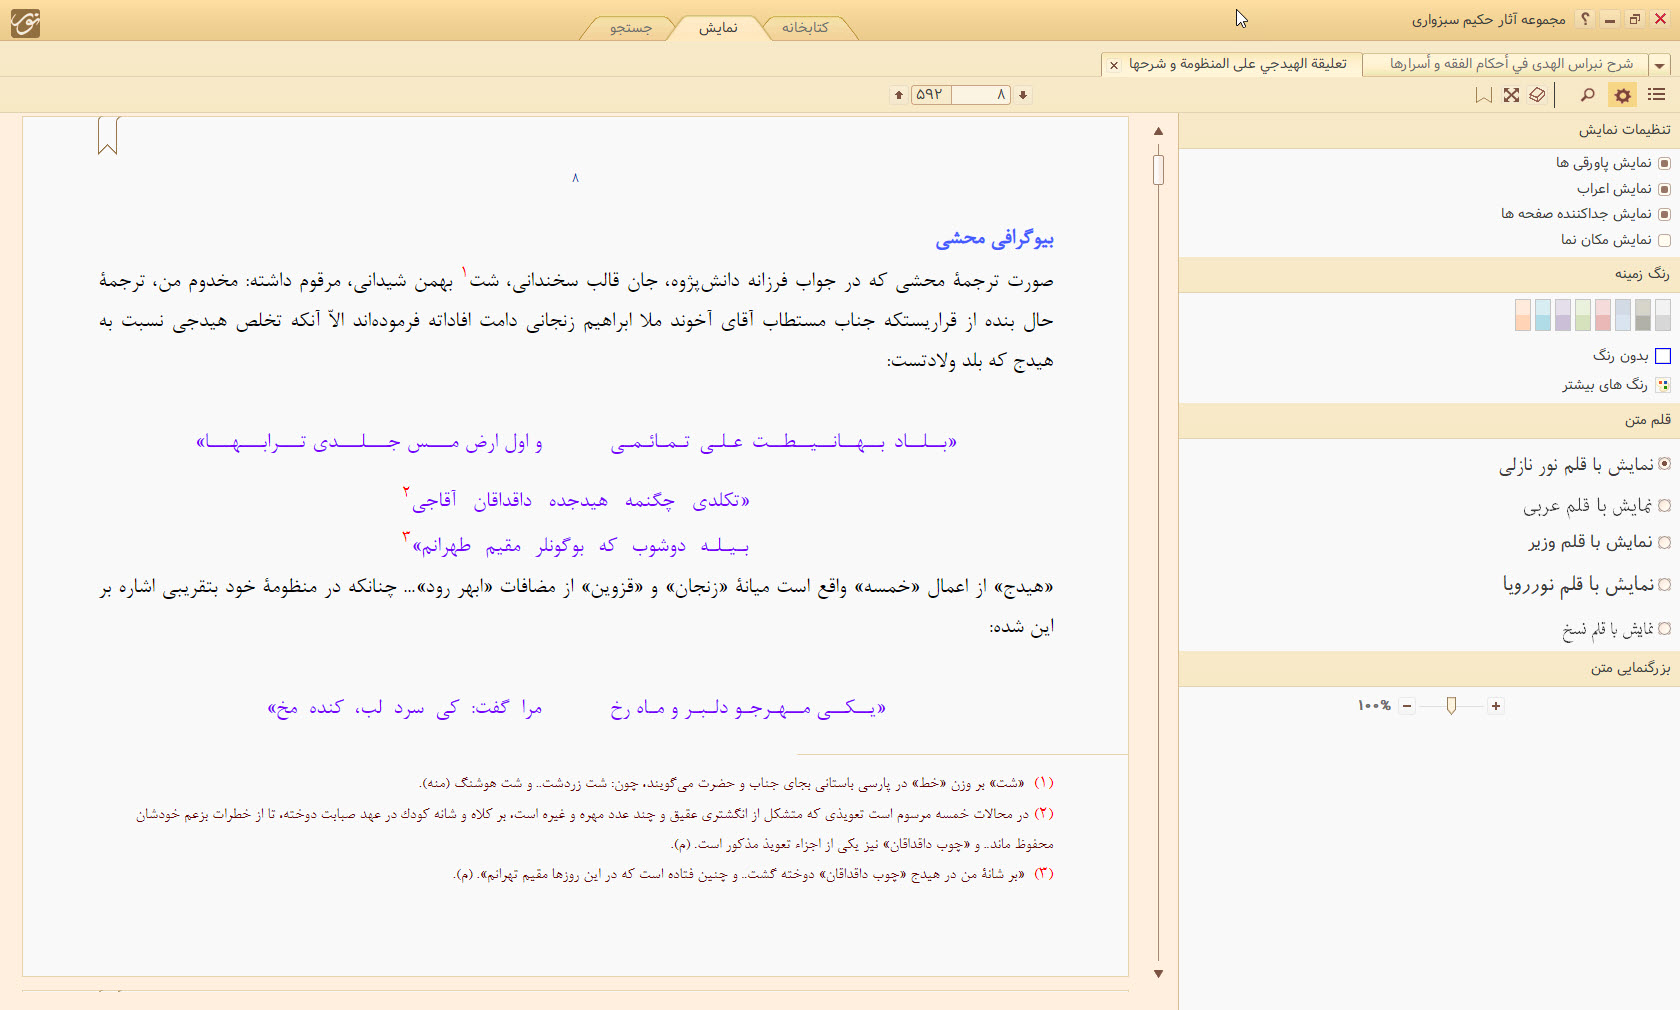1680x1010 pixels.
Task: Click the page number input field
Action: click(x=980, y=95)
